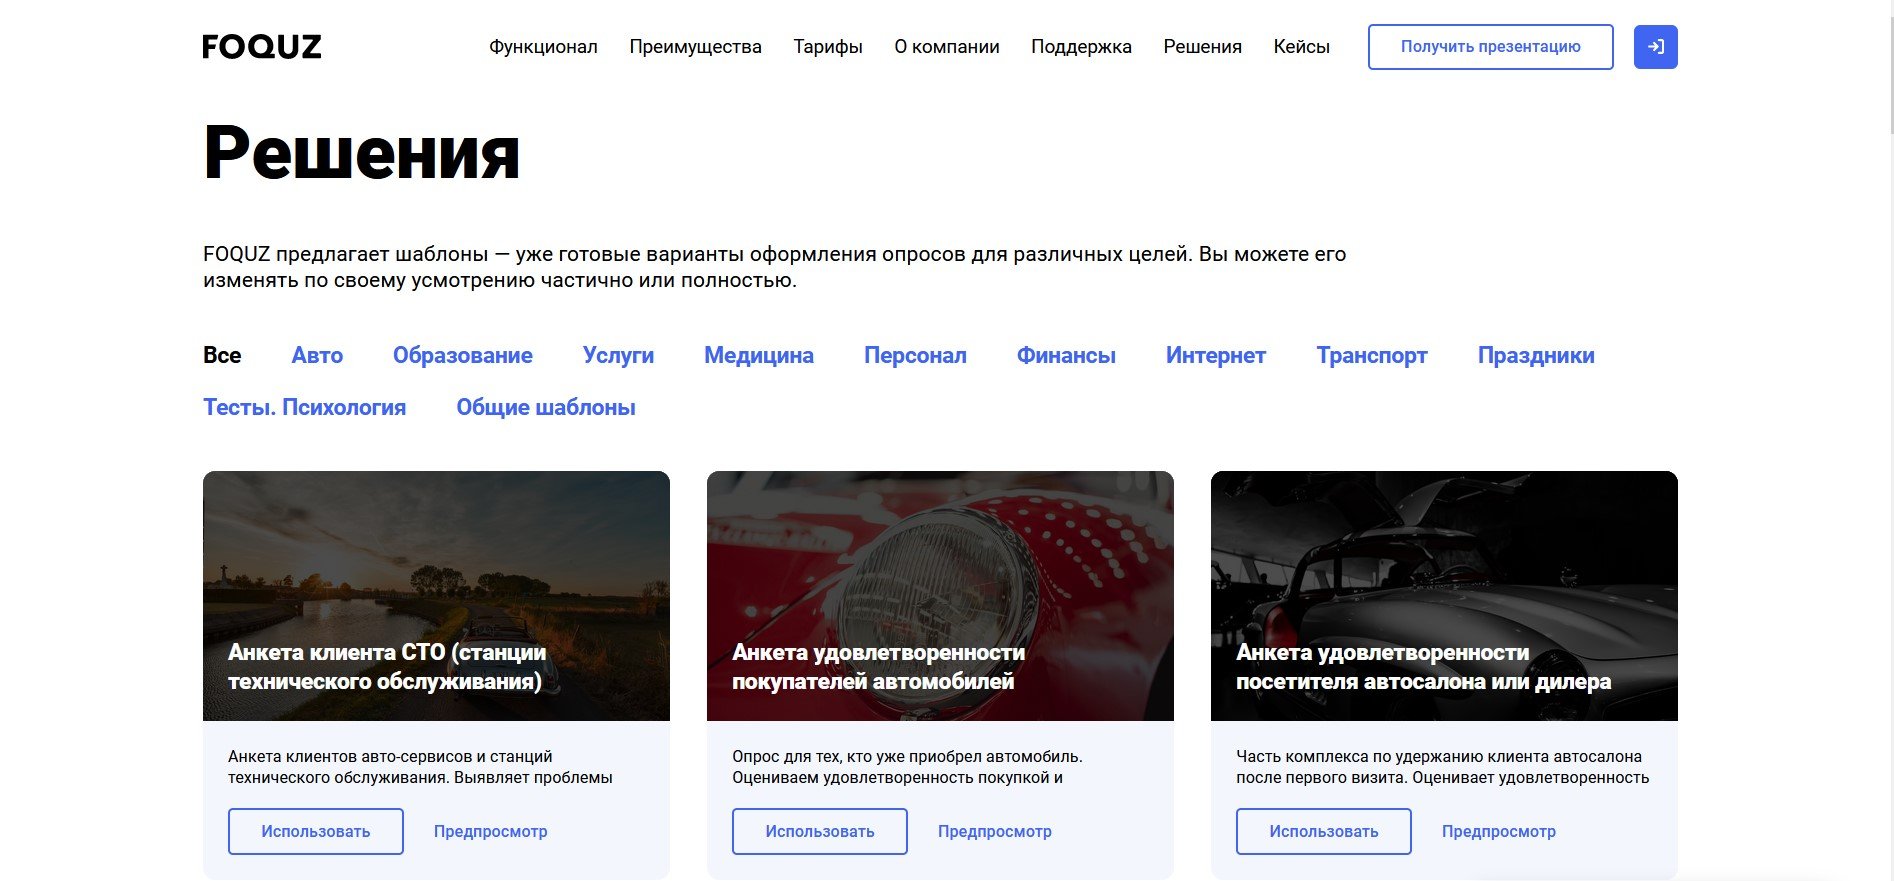Use the Анкета клиента СТО template
This screenshot has width=1894, height=881.
click(316, 831)
